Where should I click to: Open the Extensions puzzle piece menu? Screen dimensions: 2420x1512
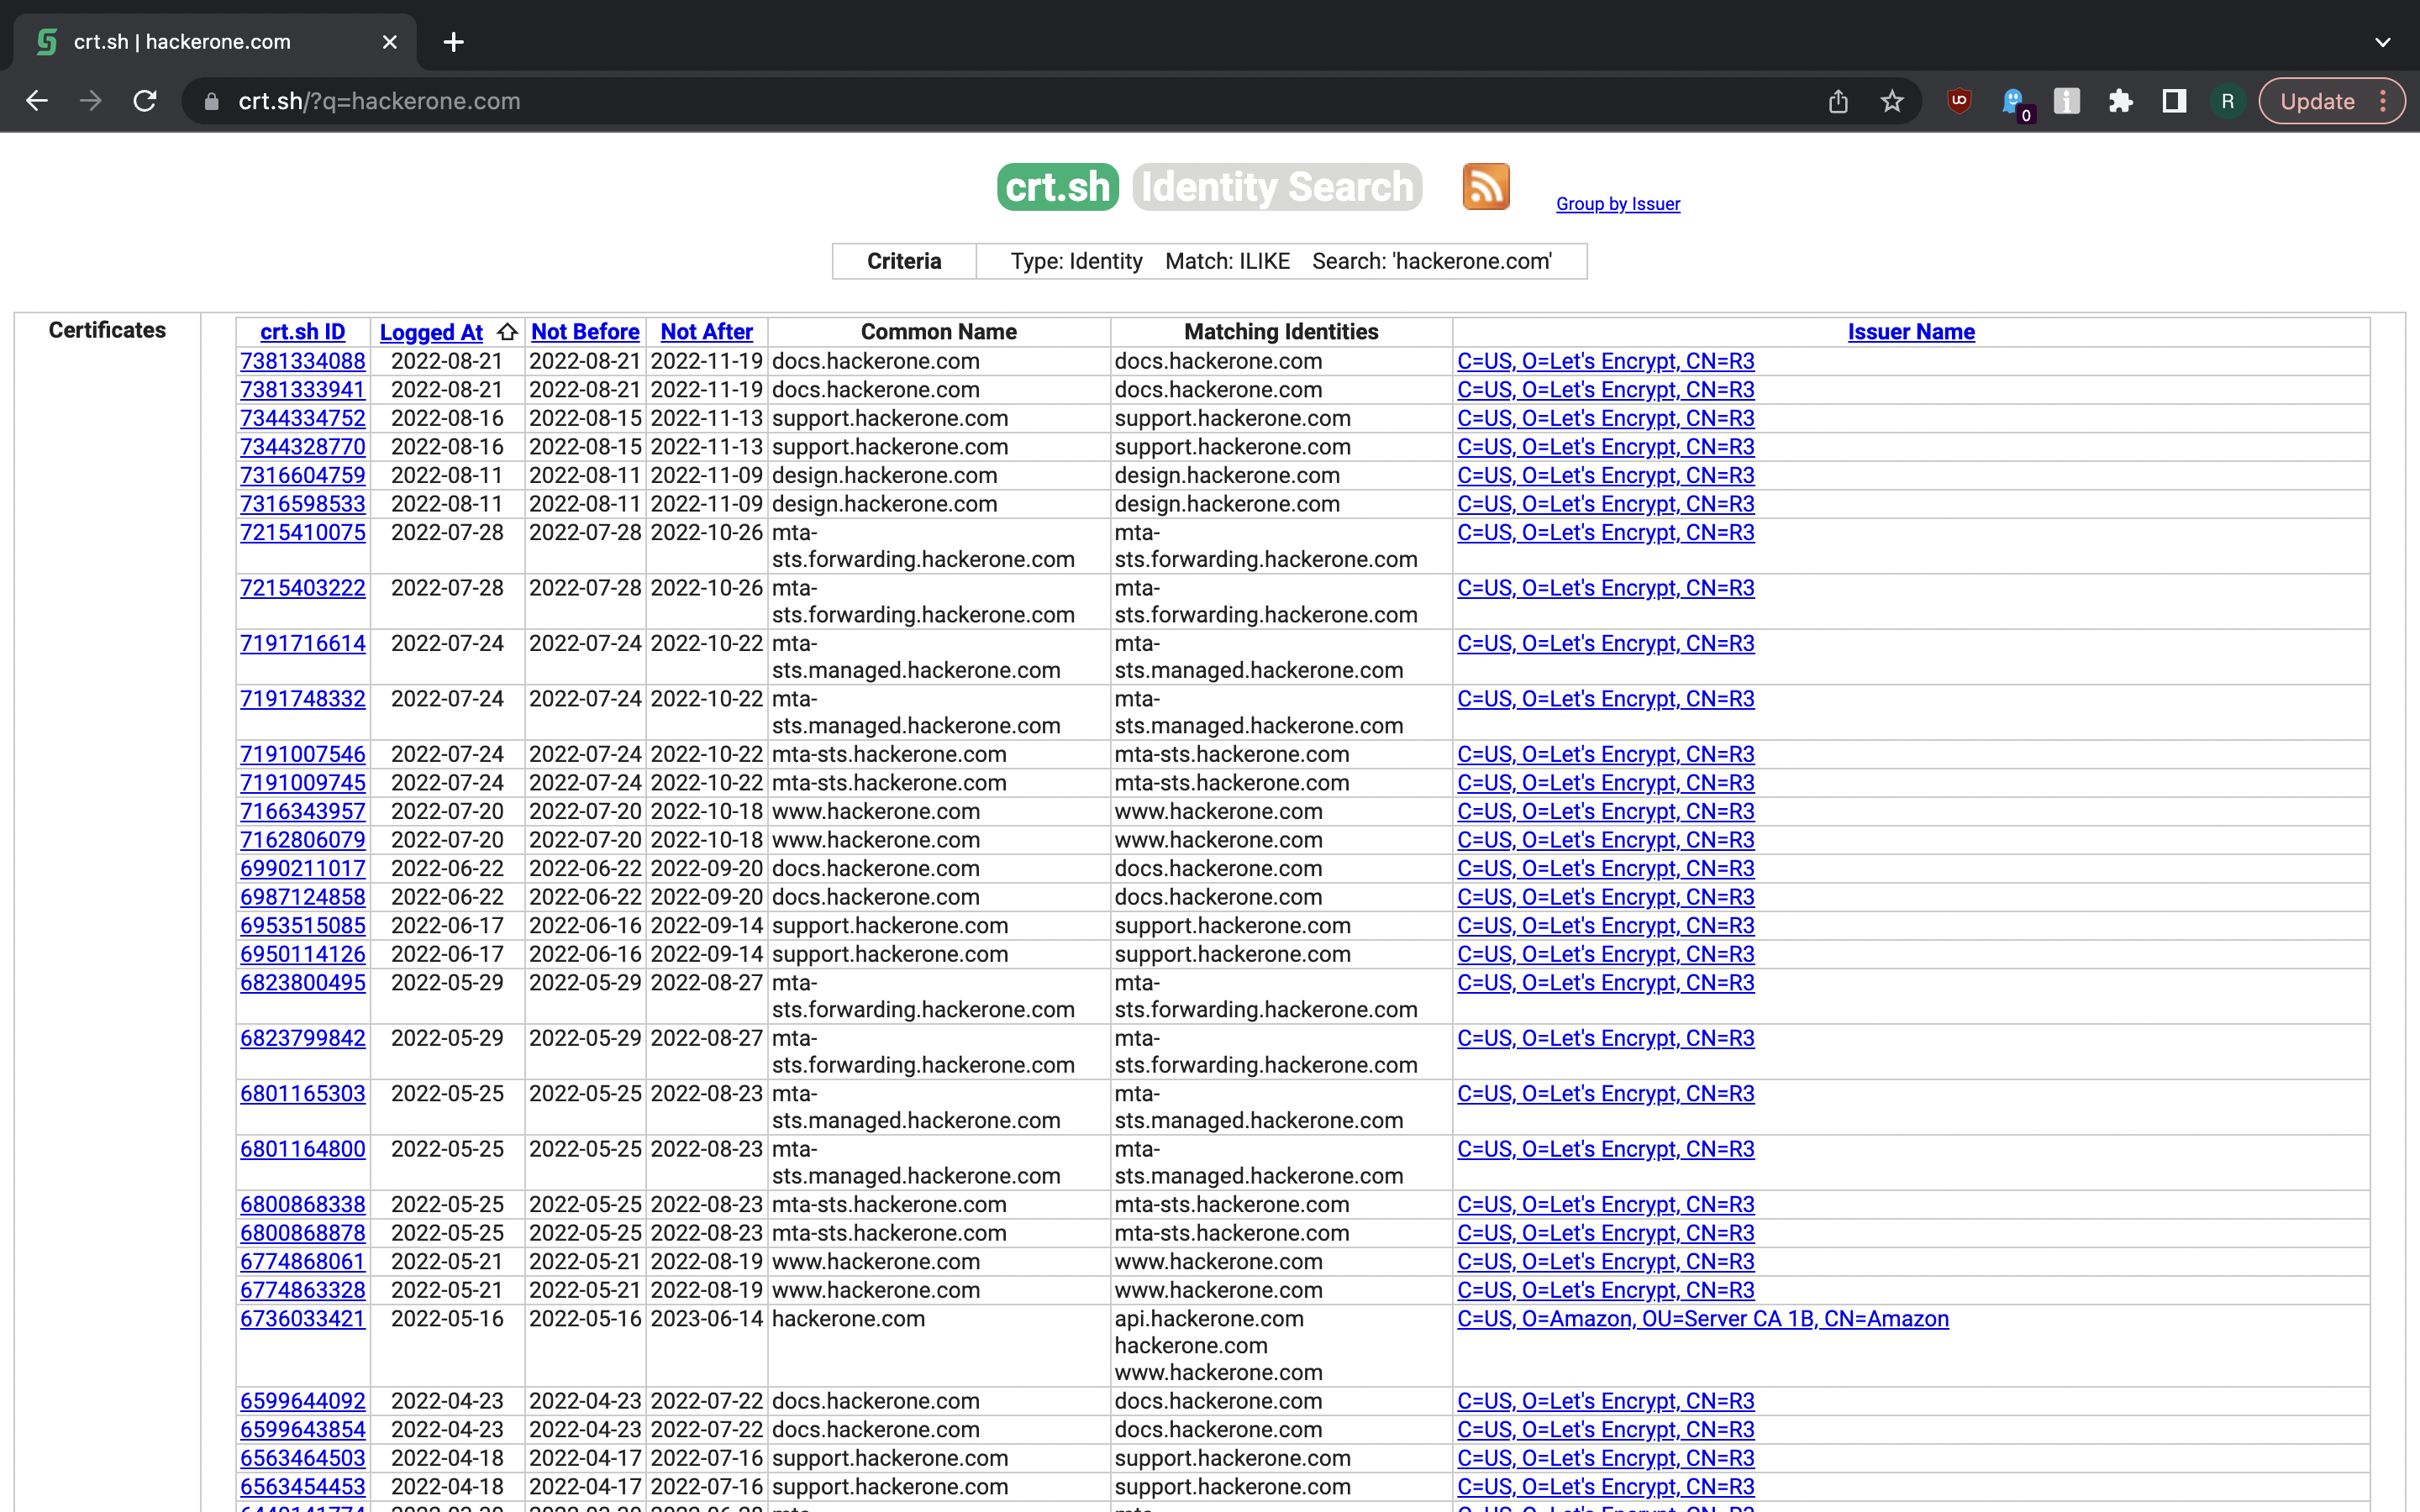(x=2120, y=101)
